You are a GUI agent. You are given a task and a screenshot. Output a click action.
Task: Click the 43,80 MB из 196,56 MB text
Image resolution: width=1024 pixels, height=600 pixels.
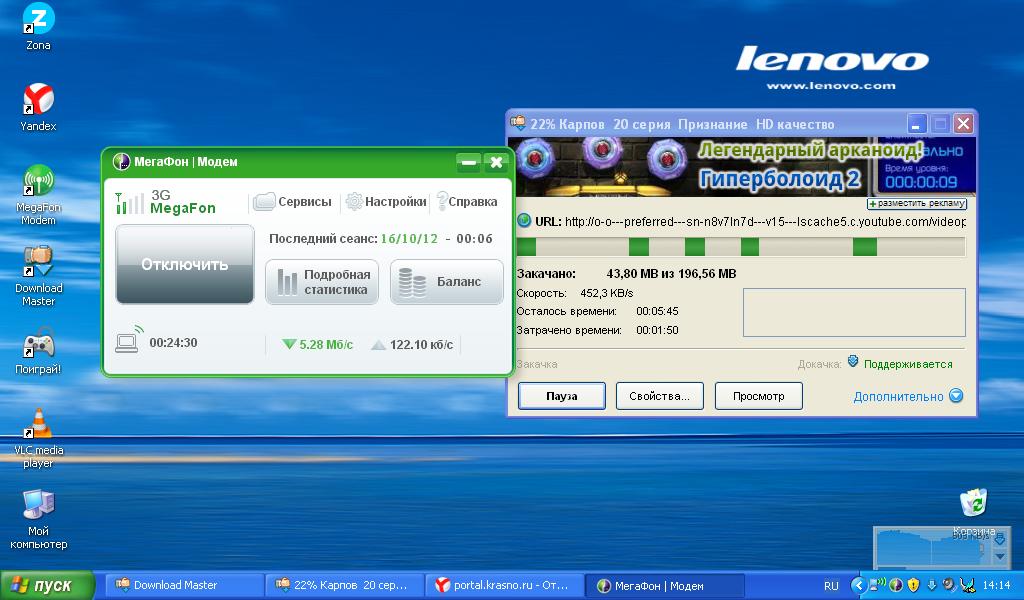(671, 274)
